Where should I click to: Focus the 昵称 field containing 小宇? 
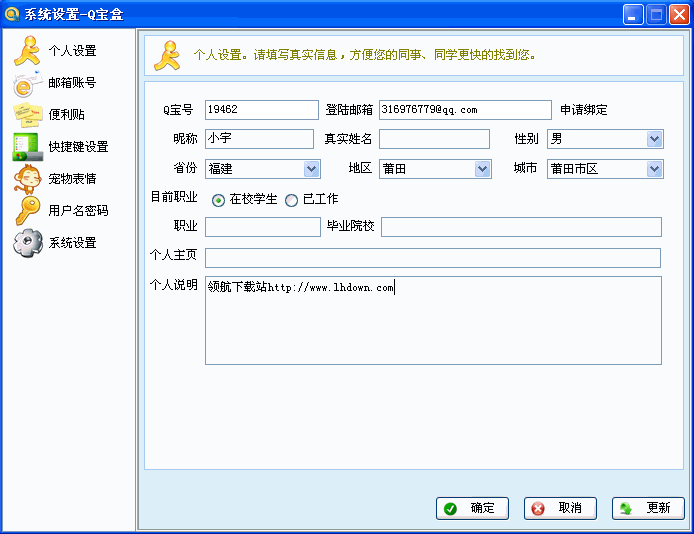[259, 139]
